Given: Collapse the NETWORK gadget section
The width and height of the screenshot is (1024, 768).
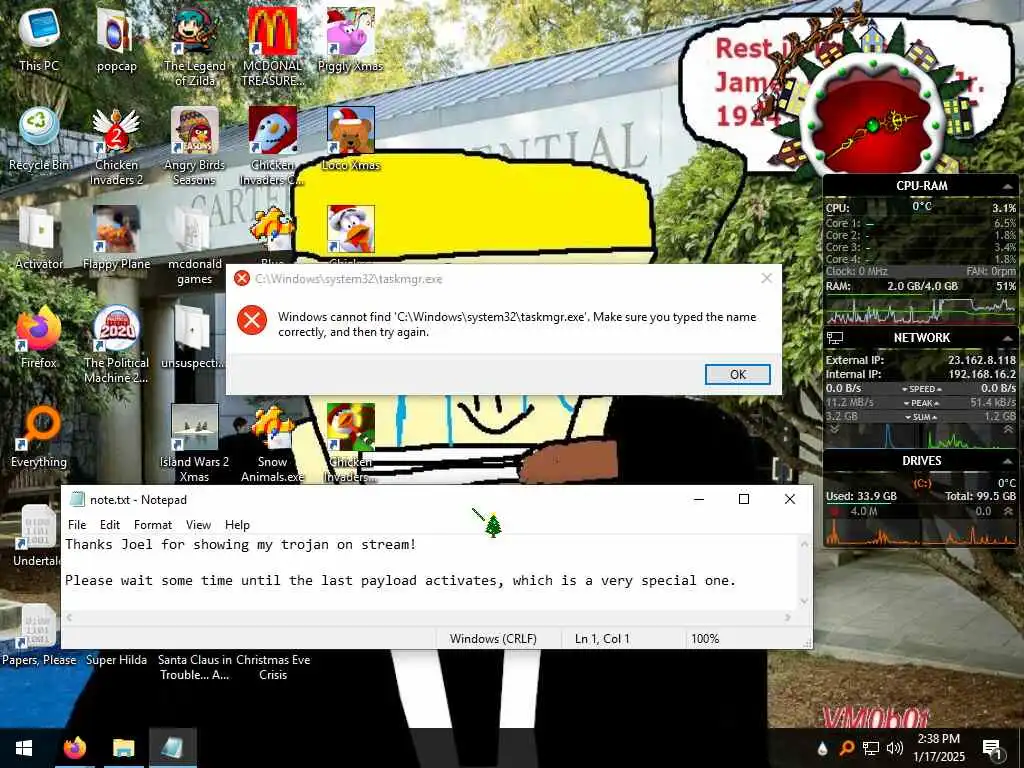Looking at the screenshot, I should click(x=1008, y=338).
